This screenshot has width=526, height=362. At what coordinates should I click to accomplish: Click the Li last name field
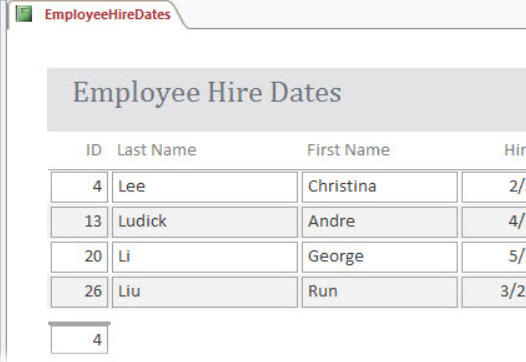pos(205,257)
